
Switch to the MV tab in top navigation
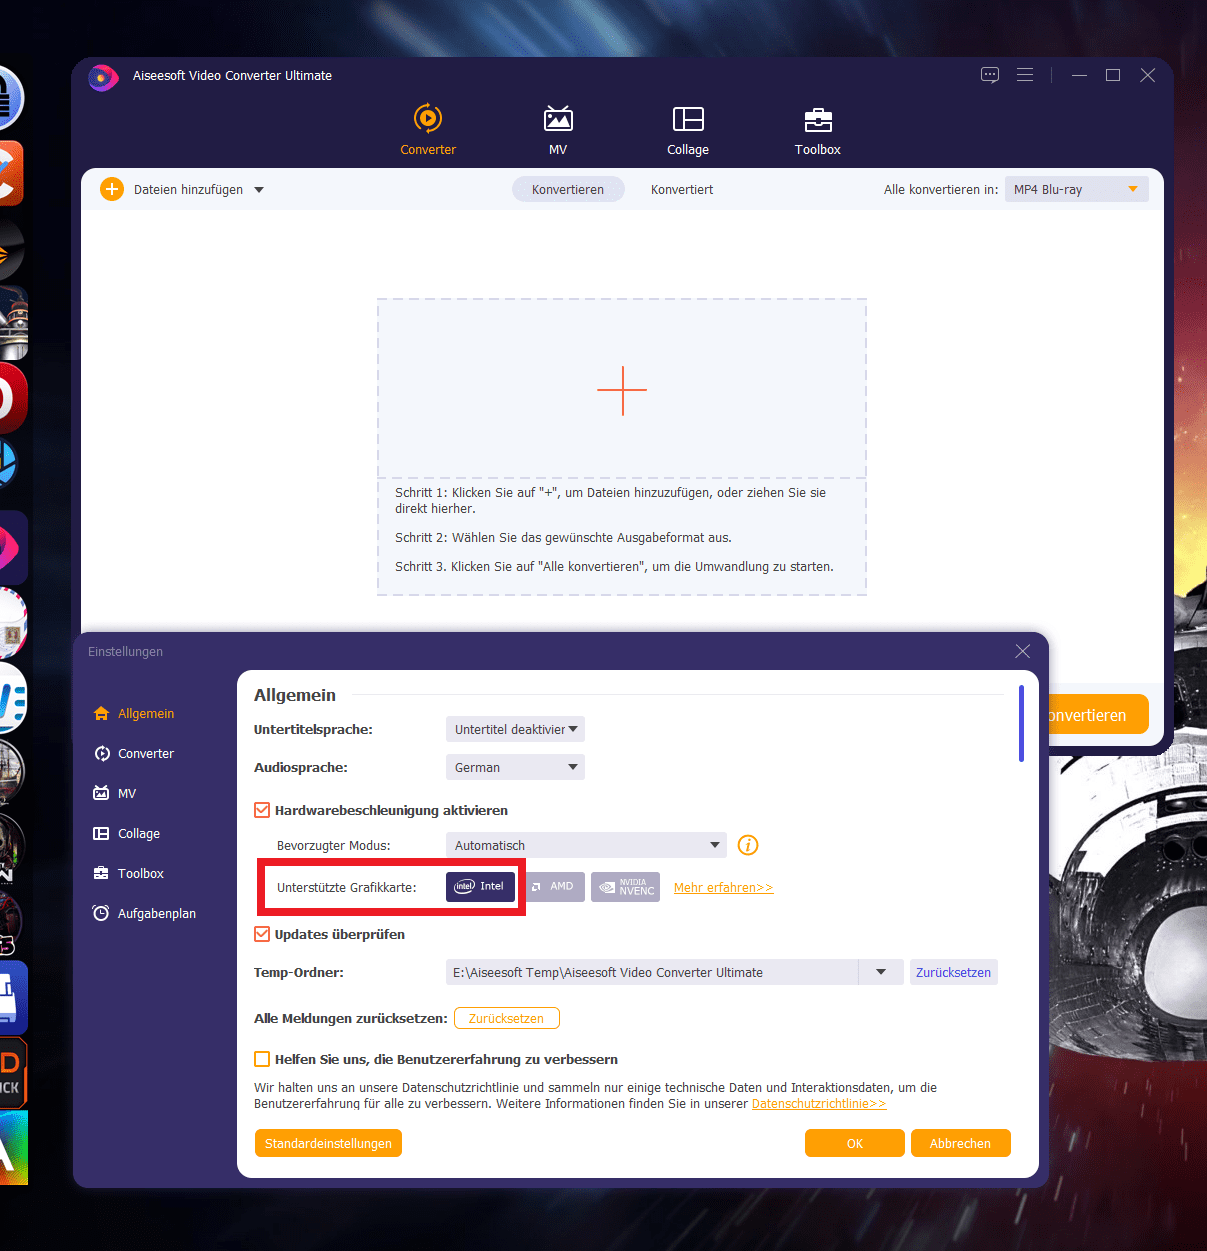pyautogui.click(x=558, y=129)
